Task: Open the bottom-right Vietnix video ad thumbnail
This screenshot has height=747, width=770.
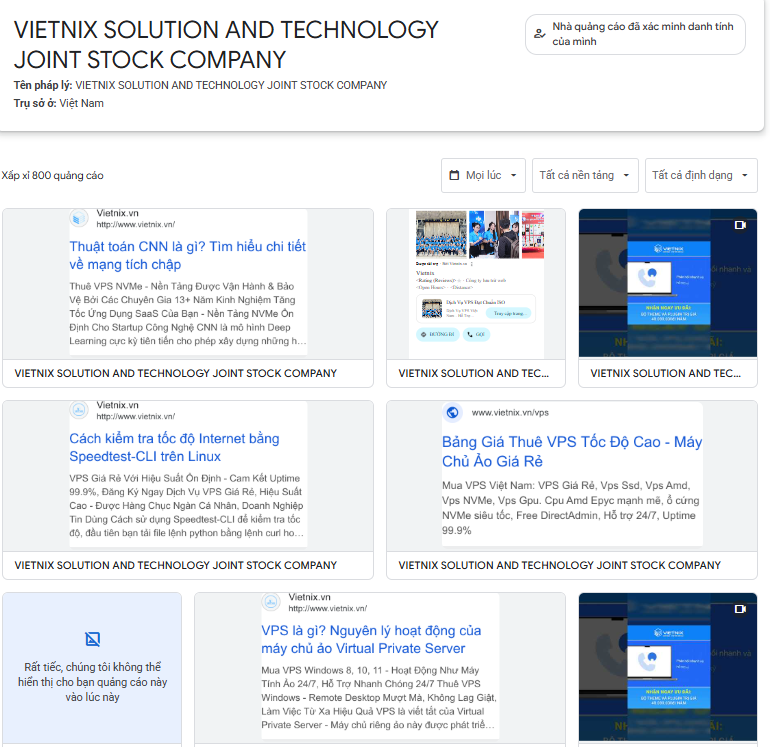Action: point(668,667)
